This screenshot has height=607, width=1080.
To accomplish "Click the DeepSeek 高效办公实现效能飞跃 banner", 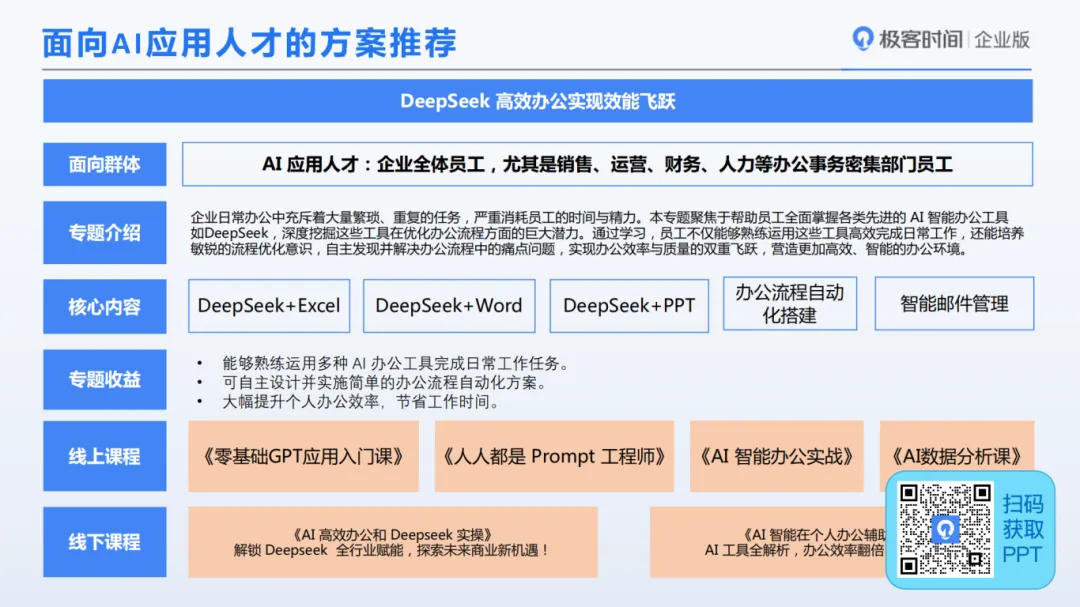I will click(537, 101).
